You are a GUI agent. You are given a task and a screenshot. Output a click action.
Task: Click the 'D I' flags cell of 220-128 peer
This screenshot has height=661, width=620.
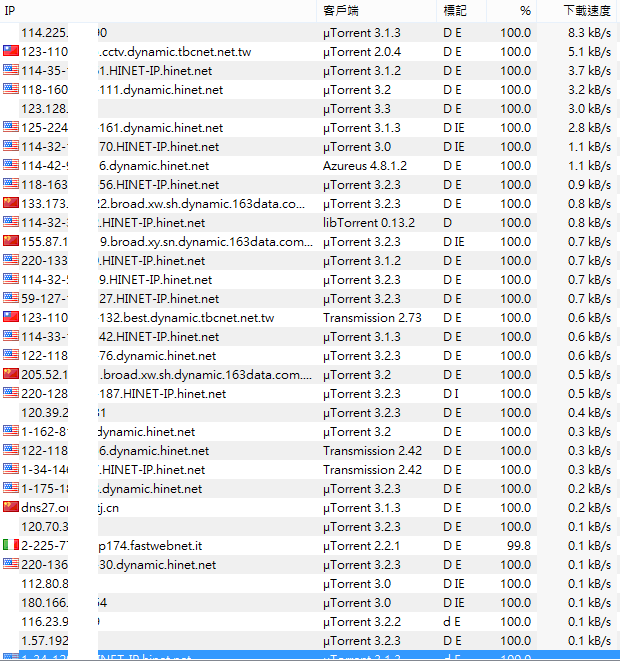tap(451, 393)
